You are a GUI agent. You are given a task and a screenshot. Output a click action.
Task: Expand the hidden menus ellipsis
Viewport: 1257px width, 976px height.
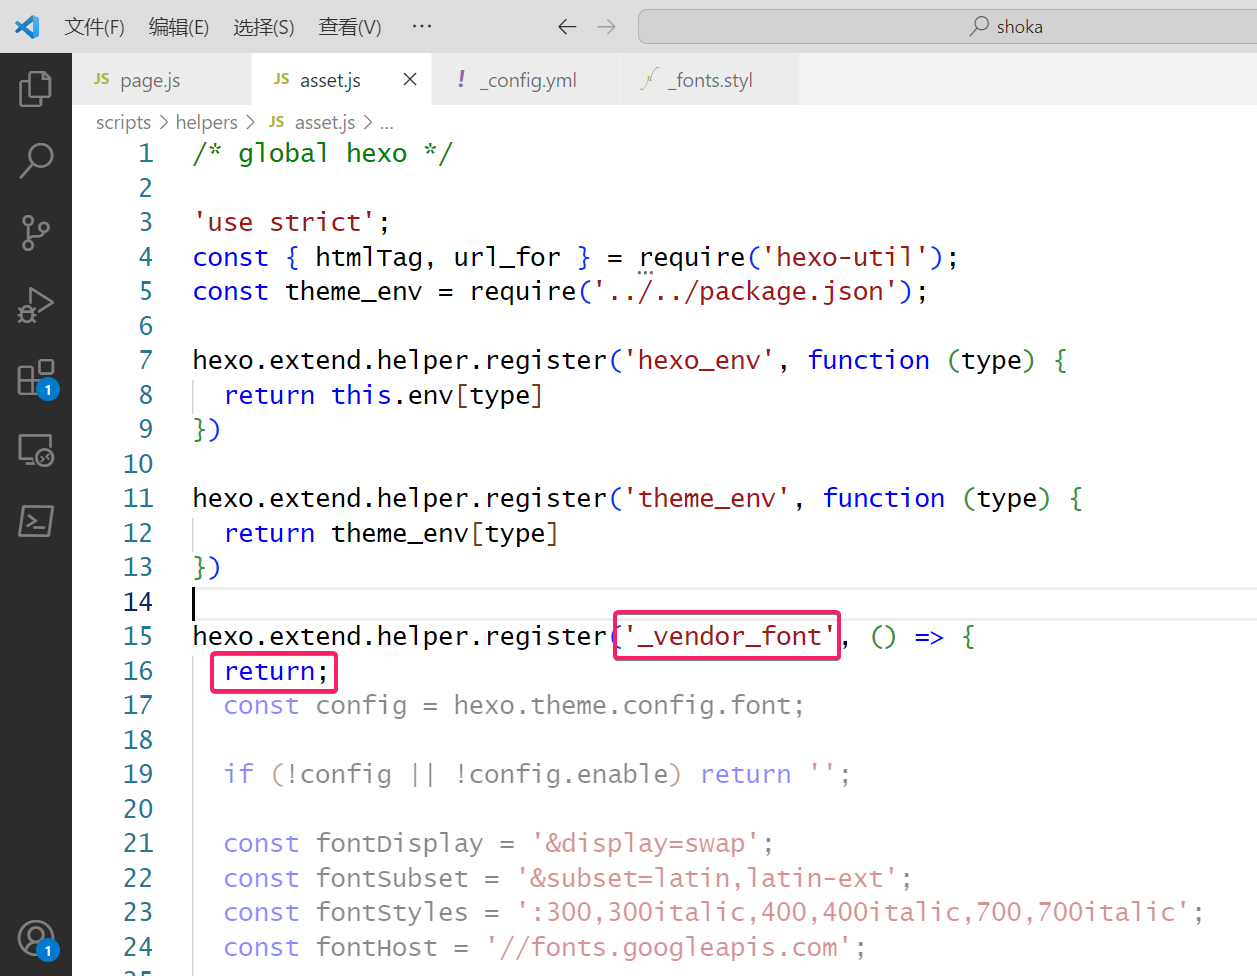click(x=422, y=27)
